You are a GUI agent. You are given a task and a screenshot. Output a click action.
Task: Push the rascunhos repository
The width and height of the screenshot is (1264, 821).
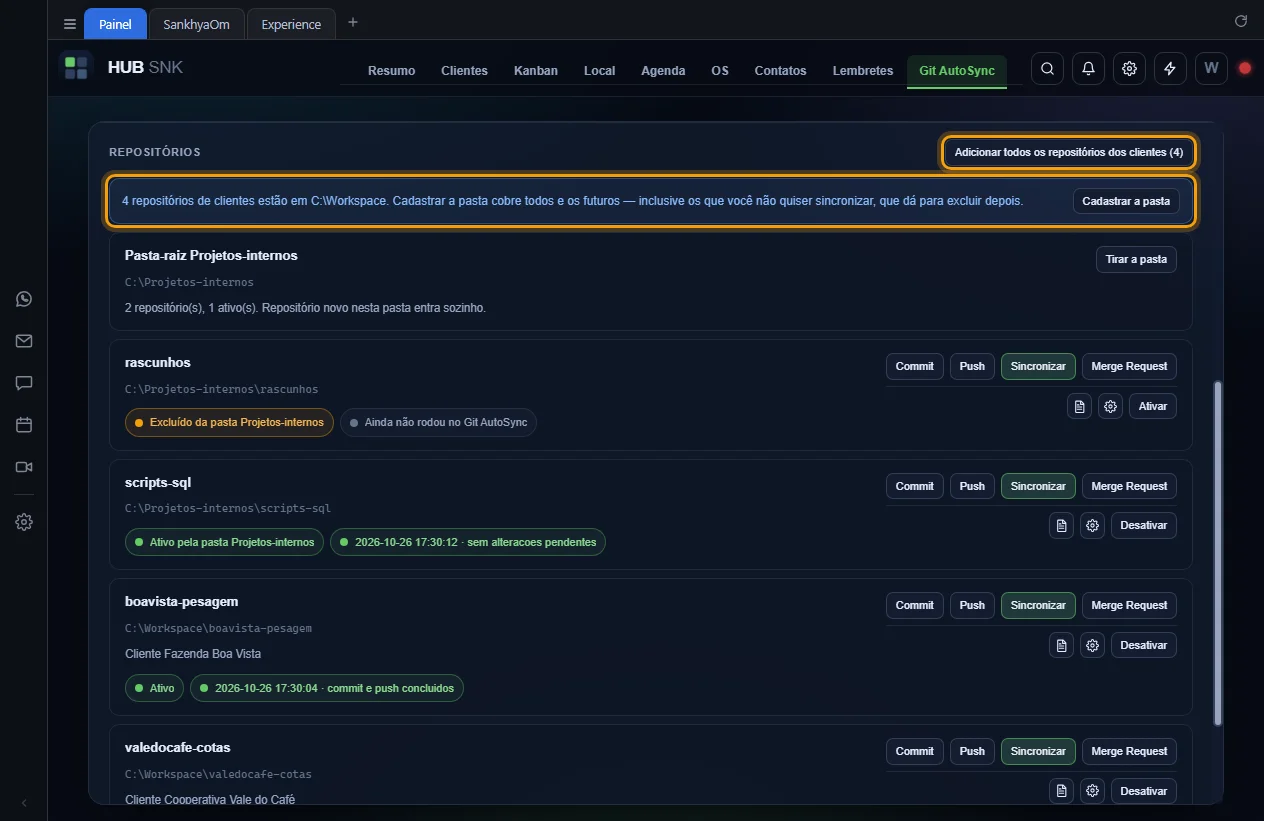(x=972, y=366)
